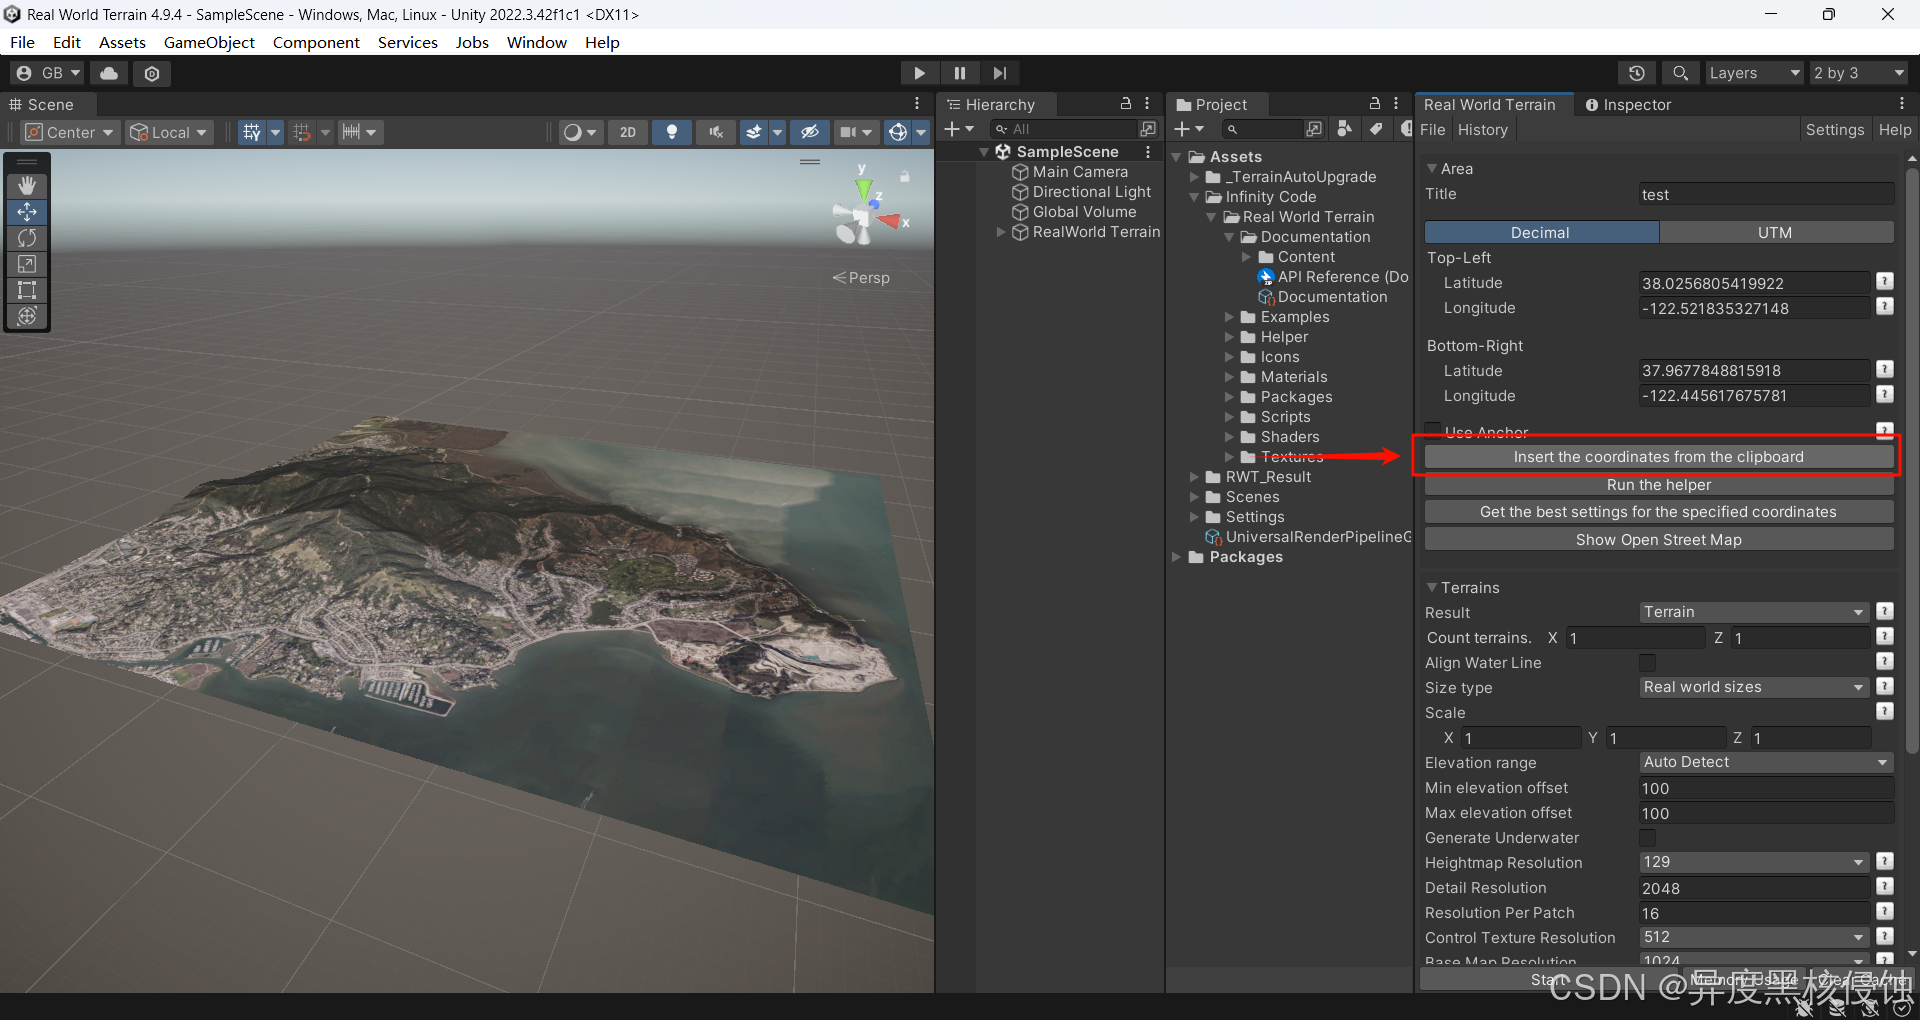Open the Heightmap Resolution dropdown
The width and height of the screenshot is (1920, 1020).
click(1753, 862)
